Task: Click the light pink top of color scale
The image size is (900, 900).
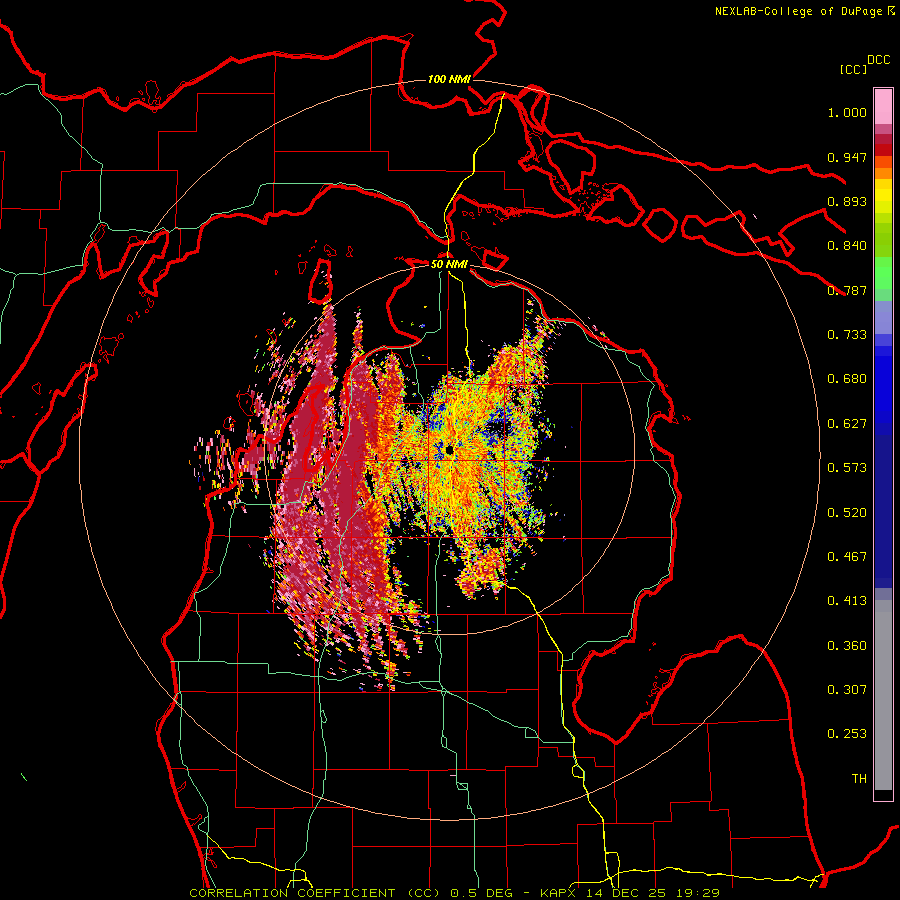Action: tap(883, 106)
